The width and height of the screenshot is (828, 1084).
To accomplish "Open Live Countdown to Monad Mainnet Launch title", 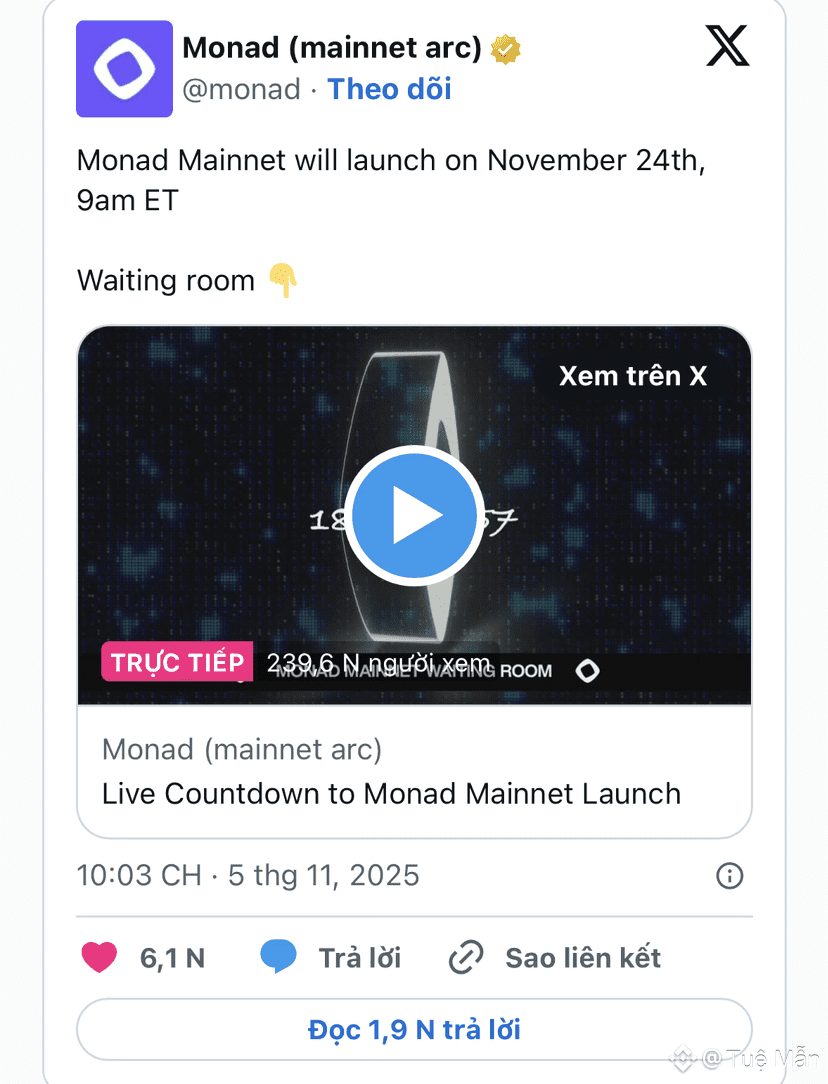I will (x=391, y=794).
